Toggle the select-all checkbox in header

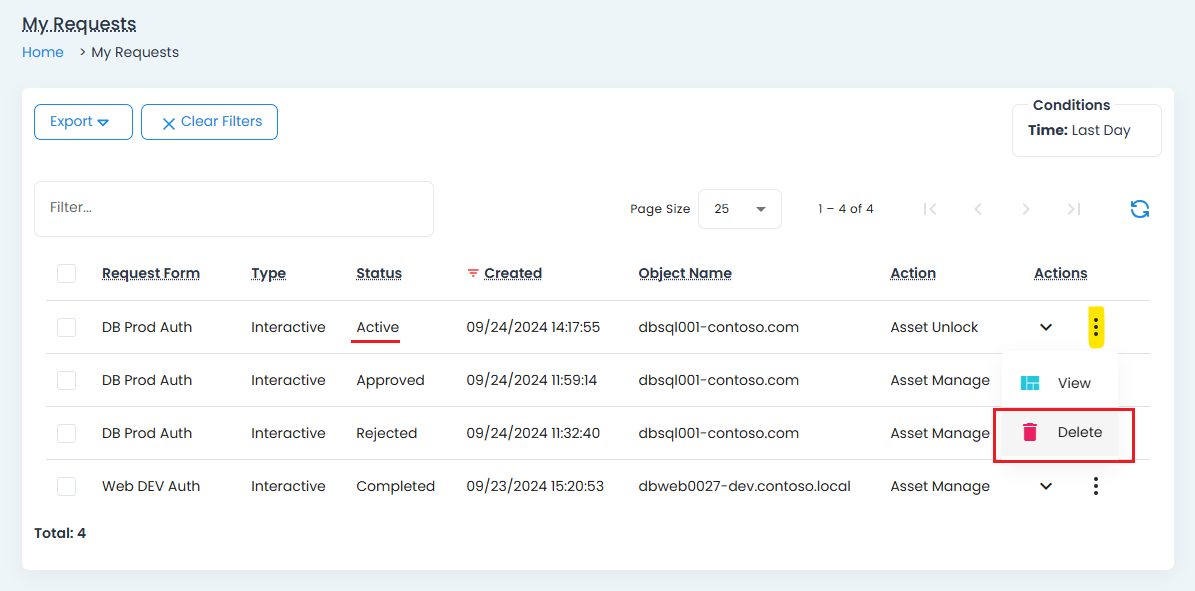[67, 274]
